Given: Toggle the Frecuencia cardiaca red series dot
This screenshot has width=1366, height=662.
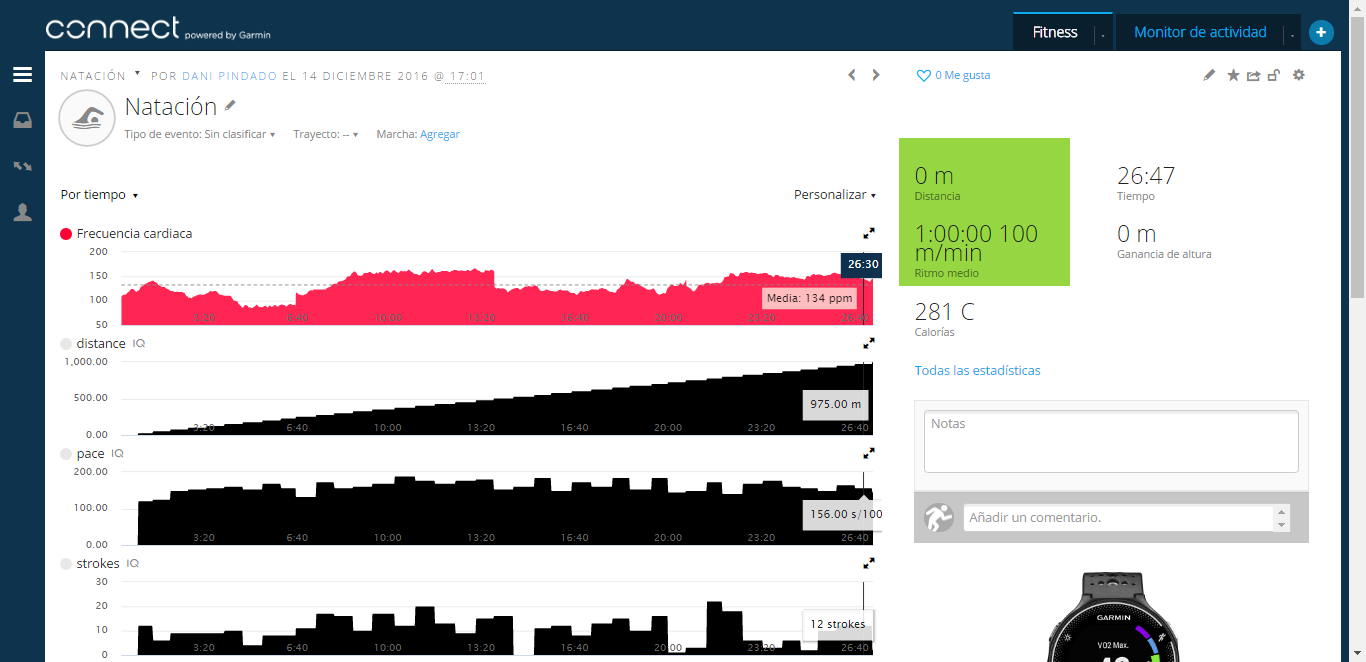Looking at the screenshot, I should (66, 234).
